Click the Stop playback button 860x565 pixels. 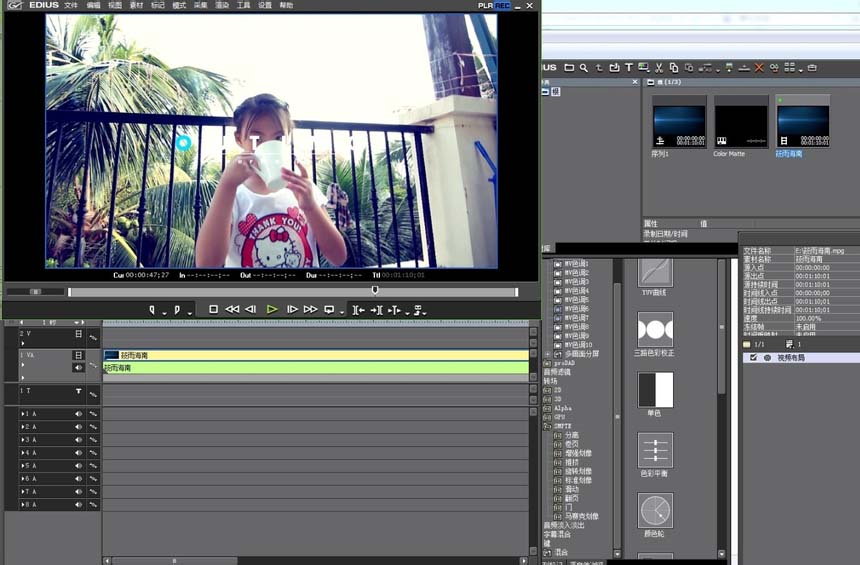tap(213, 310)
